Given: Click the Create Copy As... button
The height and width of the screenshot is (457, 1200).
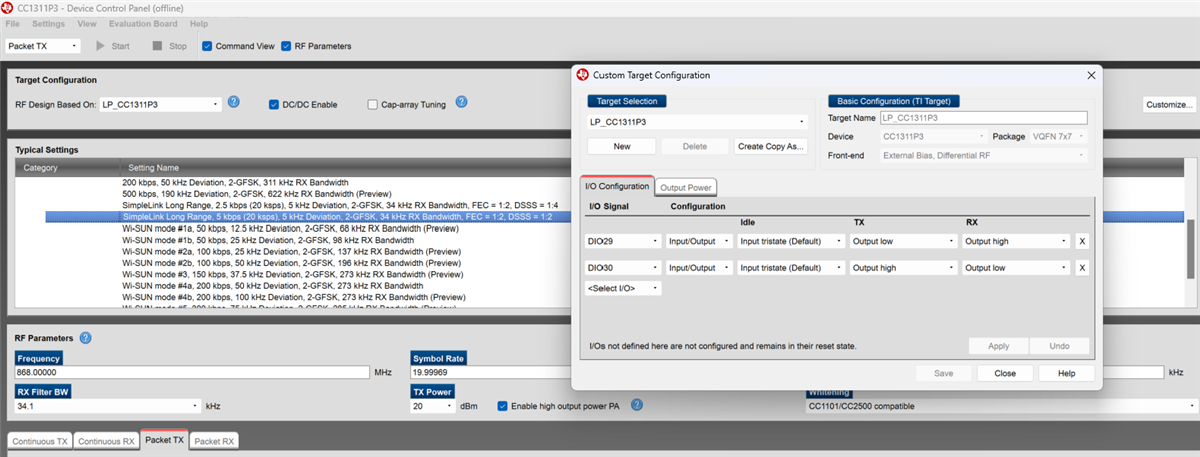Looking at the screenshot, I should pos(771,146).
